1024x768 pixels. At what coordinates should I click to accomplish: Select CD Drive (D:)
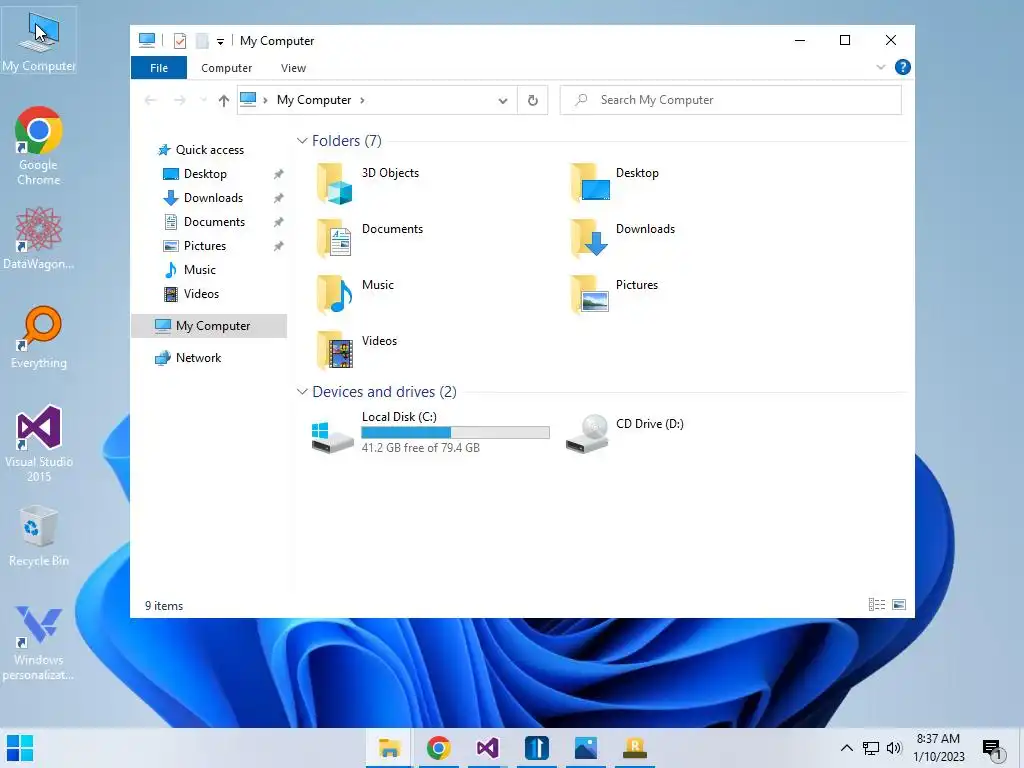pyautogui.click(x=625, y=432)
